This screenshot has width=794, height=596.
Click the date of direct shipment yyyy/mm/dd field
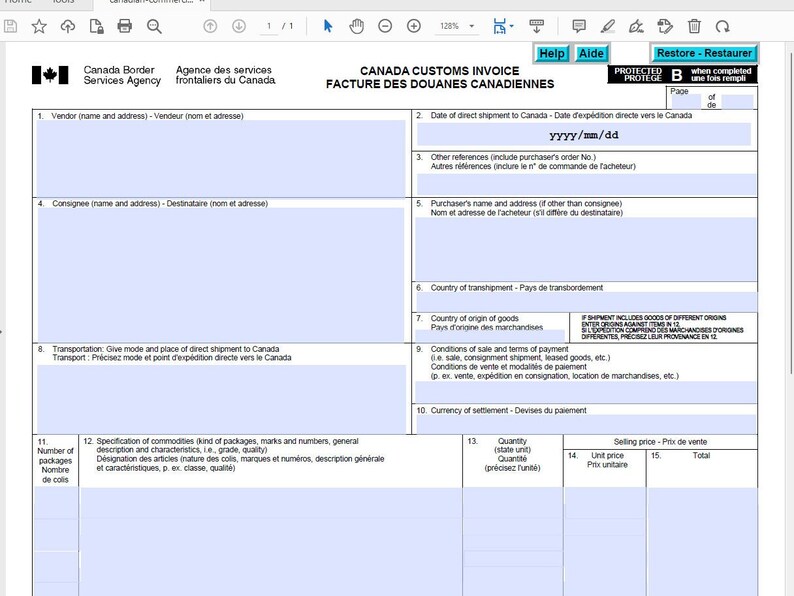tap(583, 135)
